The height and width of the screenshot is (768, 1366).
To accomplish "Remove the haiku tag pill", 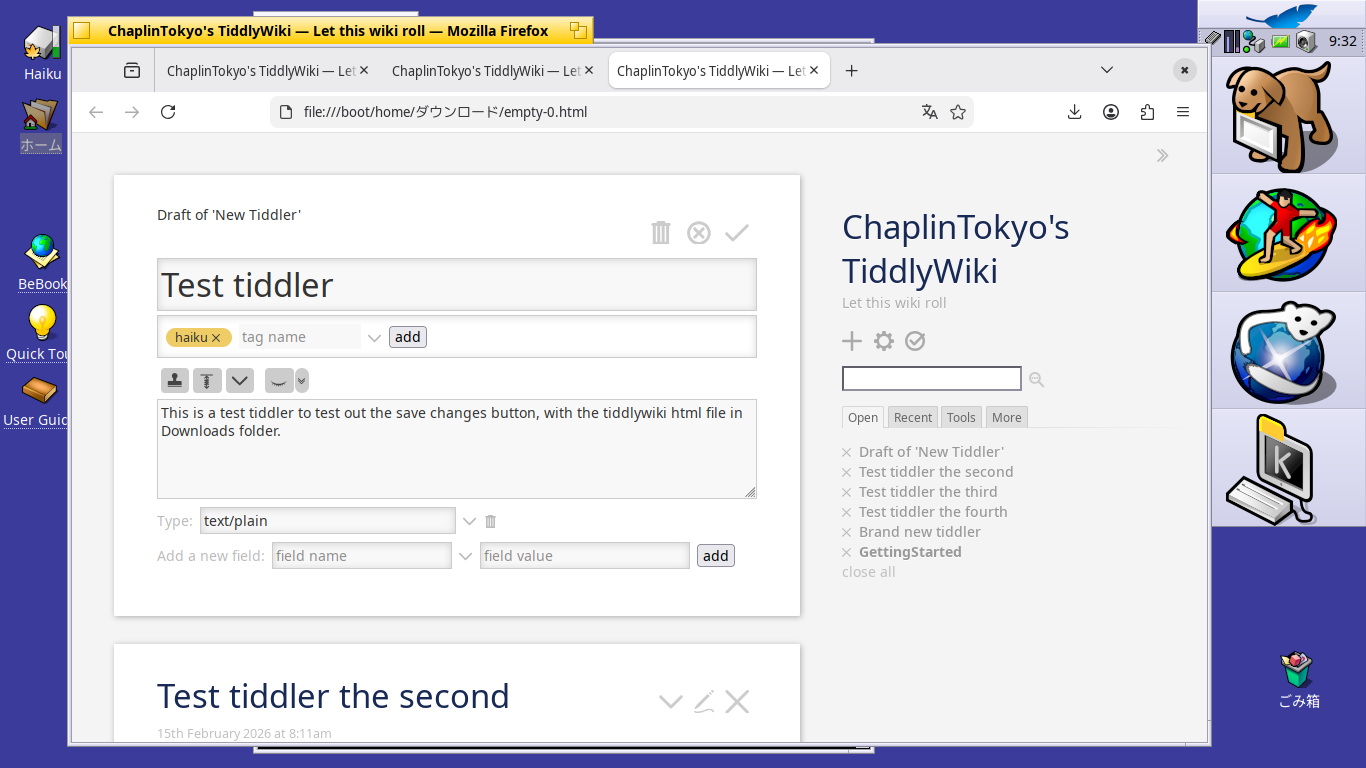I will coord(216,338).
